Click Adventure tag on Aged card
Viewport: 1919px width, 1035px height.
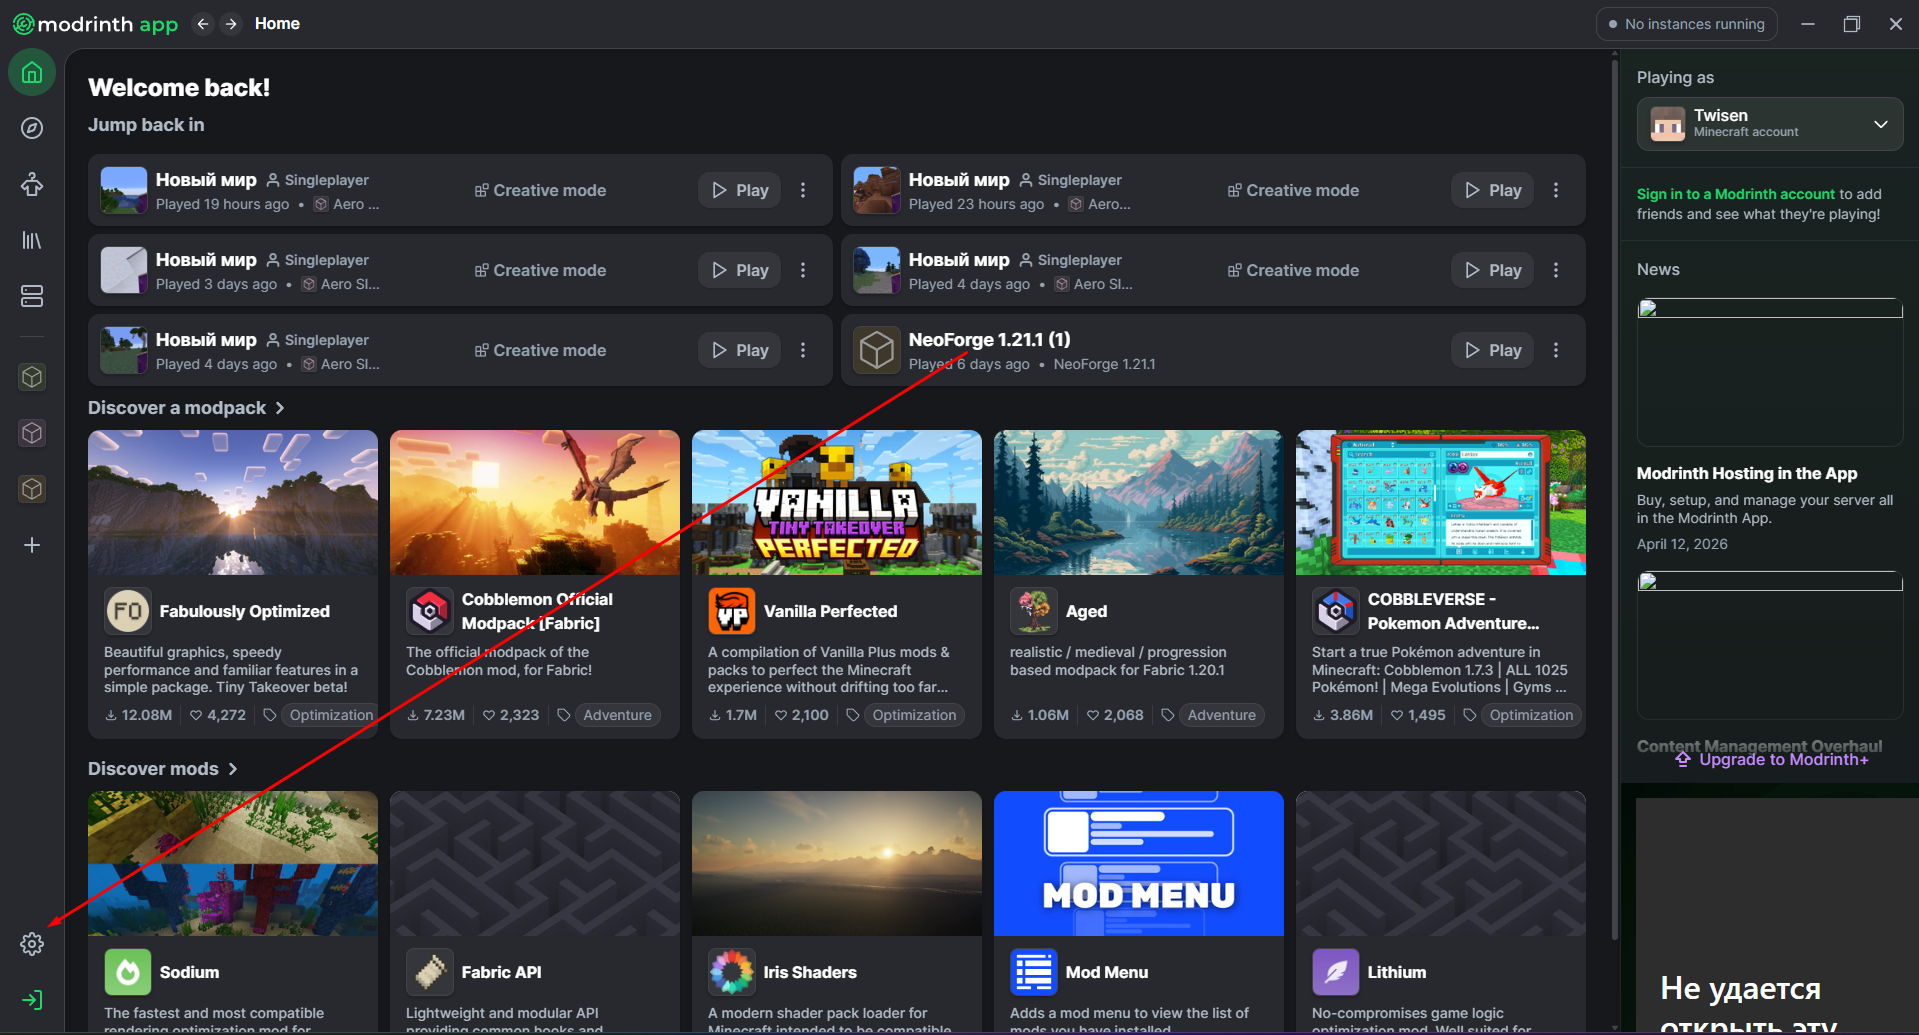click(x=1221, y=715)
